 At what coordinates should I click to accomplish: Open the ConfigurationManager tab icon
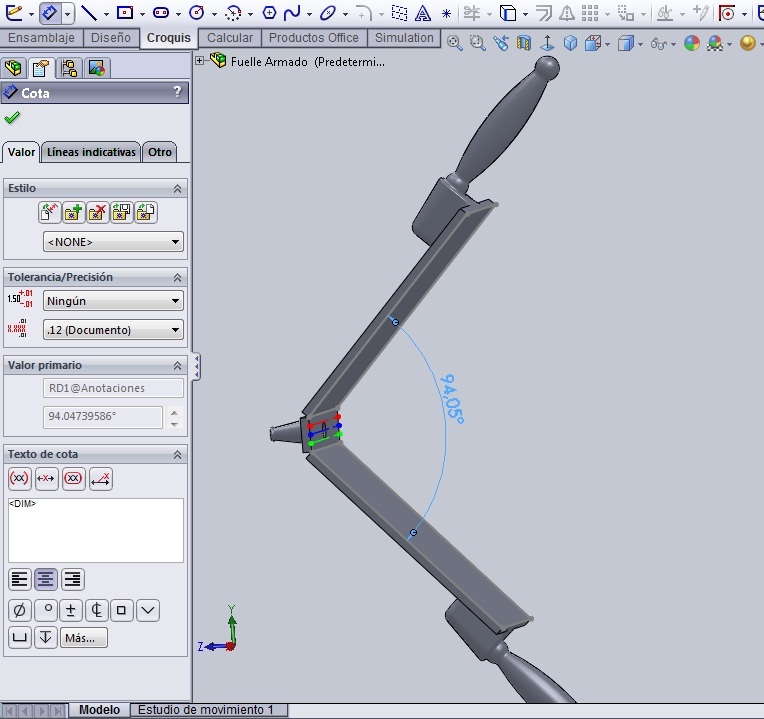(69, 68)
